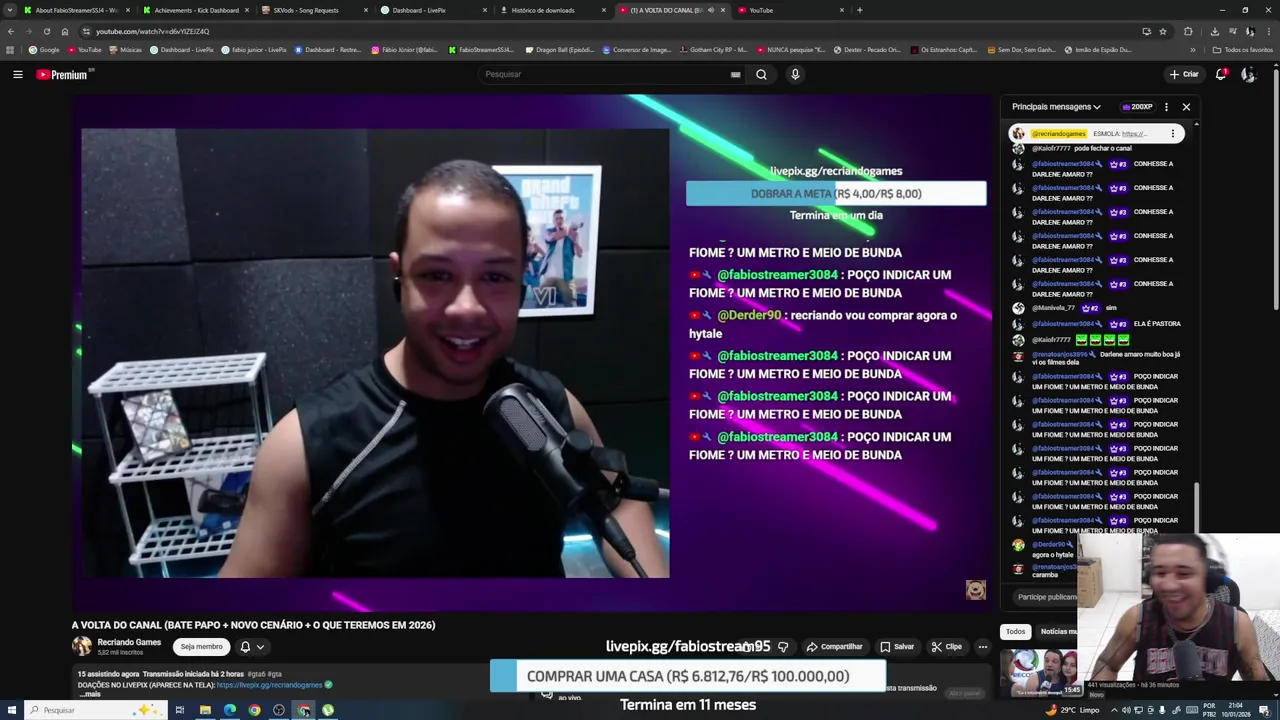This screenshot has height=720, width=1280.
Task: Focus the Participe publicamente chat input
Action: 1047,597
